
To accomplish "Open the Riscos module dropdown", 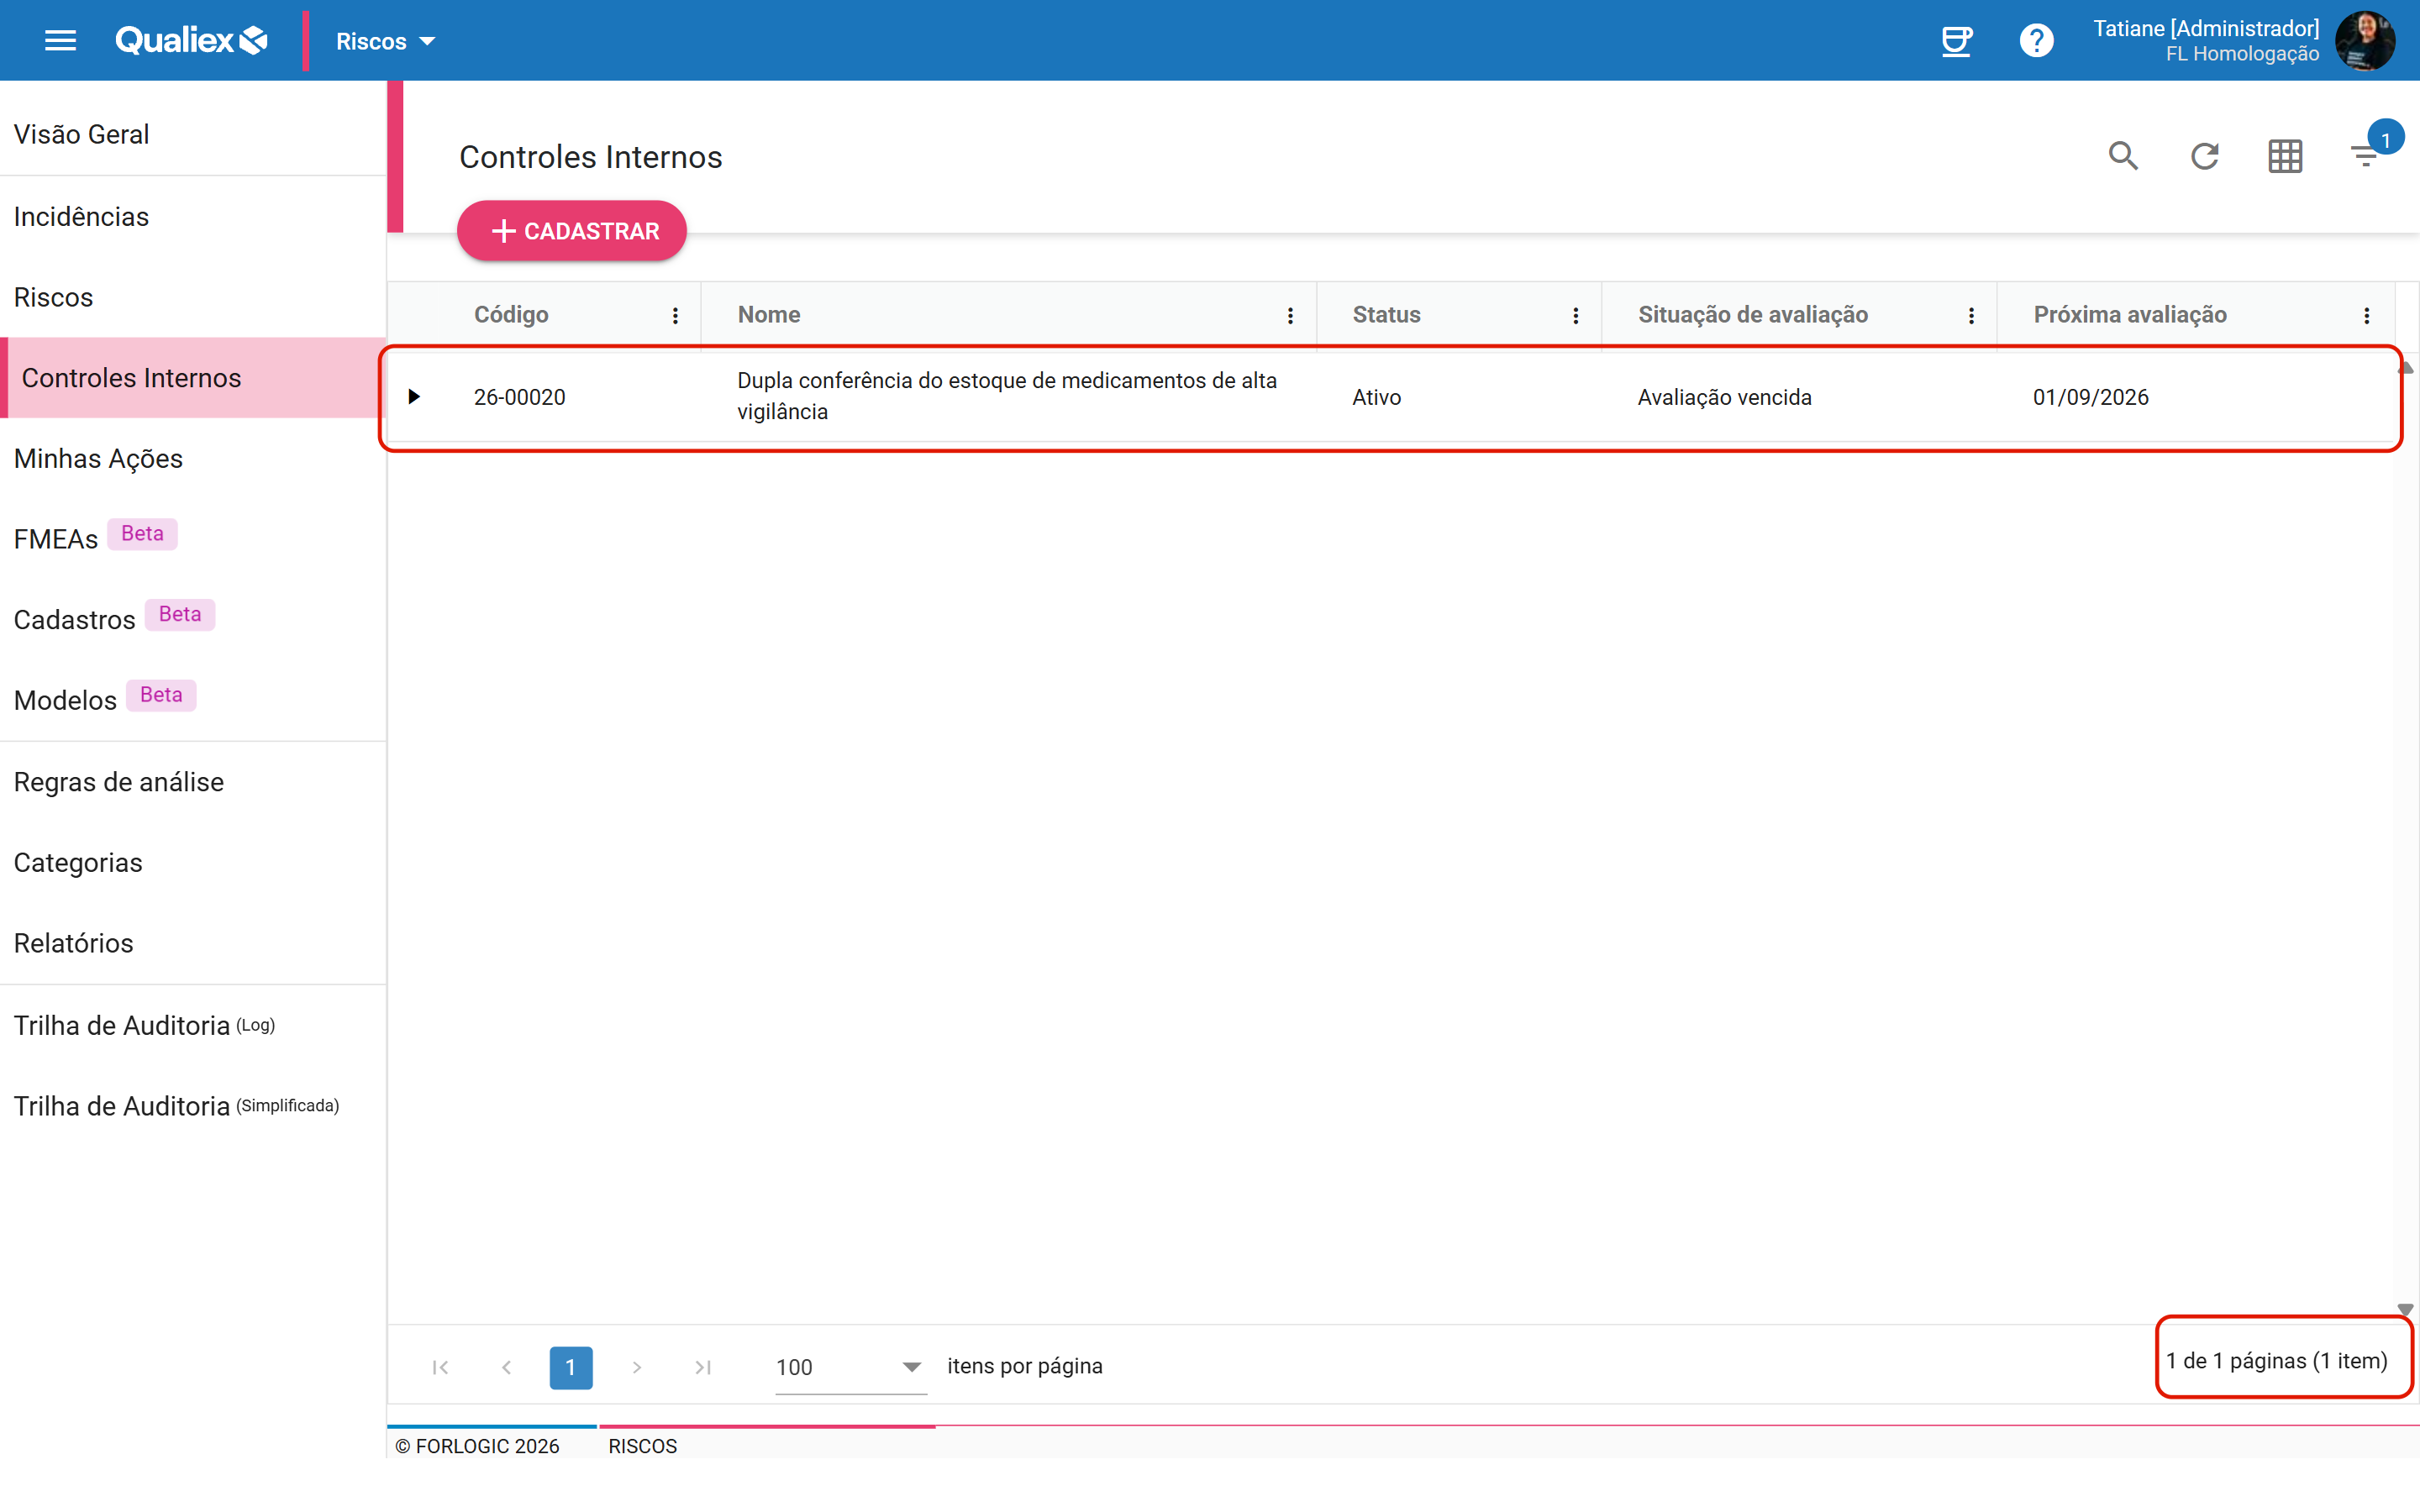I will (385, 41).
